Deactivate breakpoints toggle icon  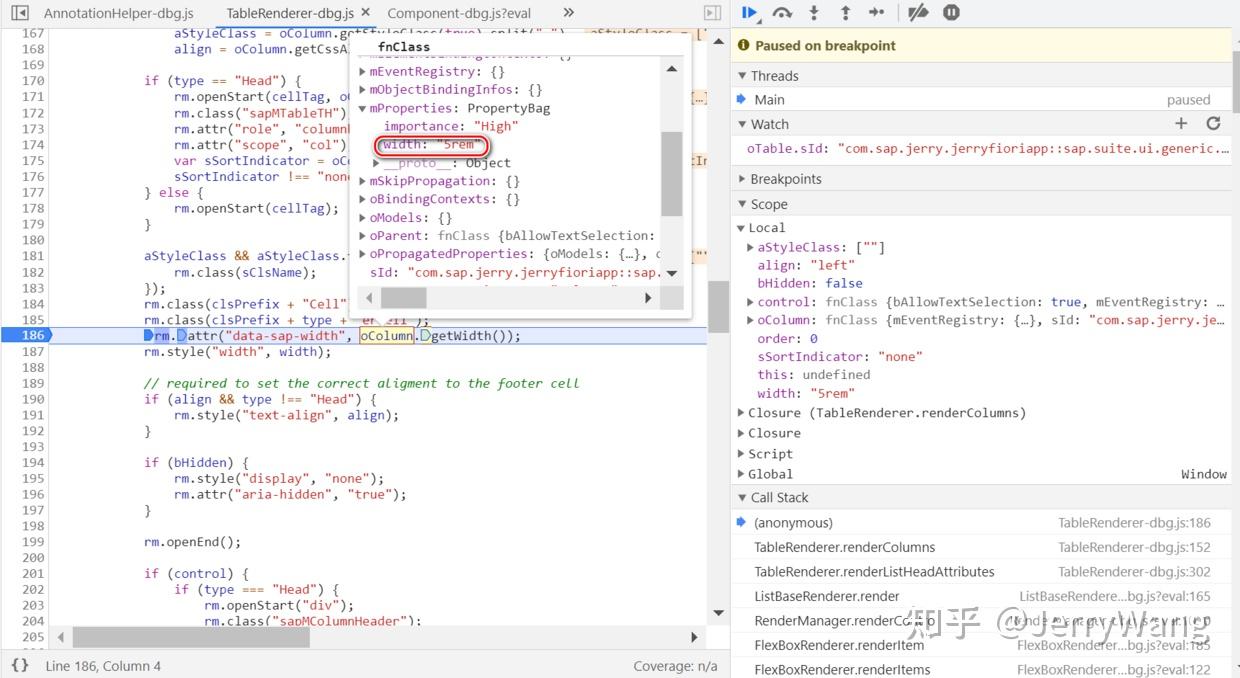coord(918,13)
